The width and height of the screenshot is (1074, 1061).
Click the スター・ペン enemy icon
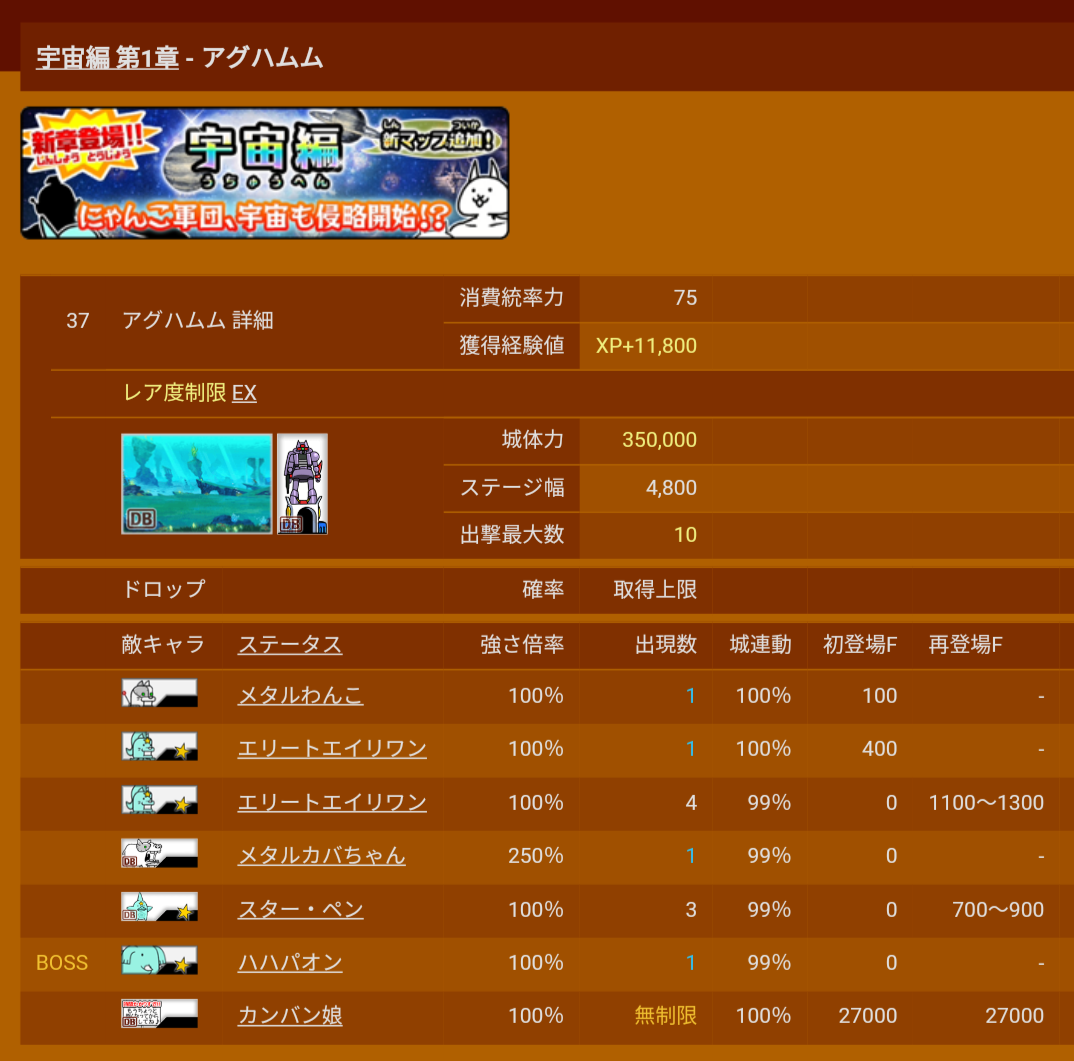[x=160, y=906]
